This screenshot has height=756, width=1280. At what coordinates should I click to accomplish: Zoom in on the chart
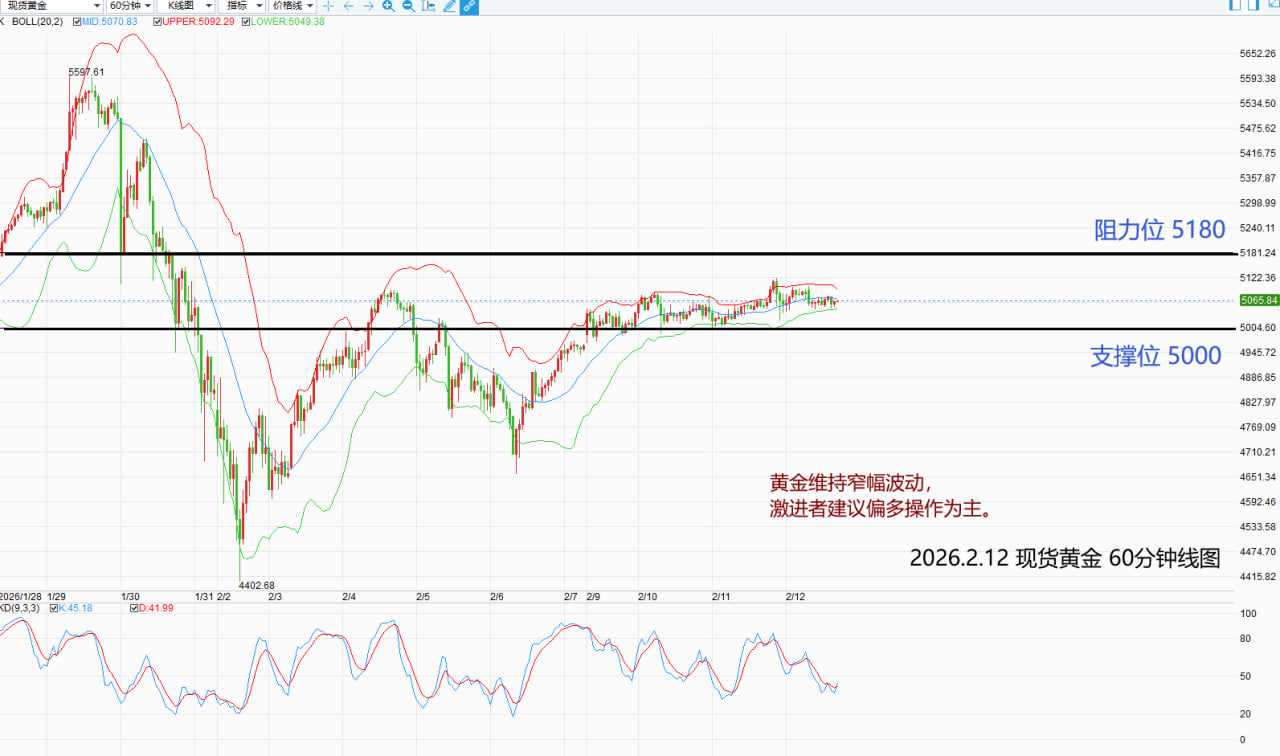[x=388, y=6]
